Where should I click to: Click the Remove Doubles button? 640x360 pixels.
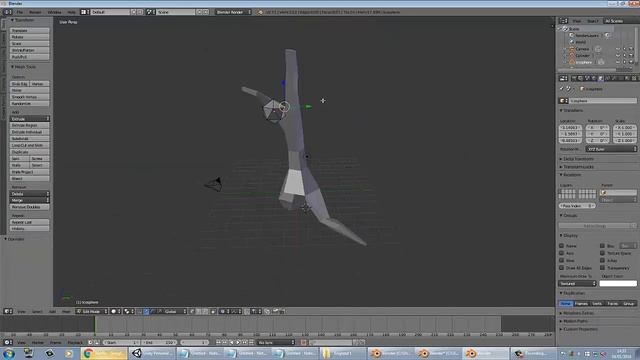tap(29, 207)
